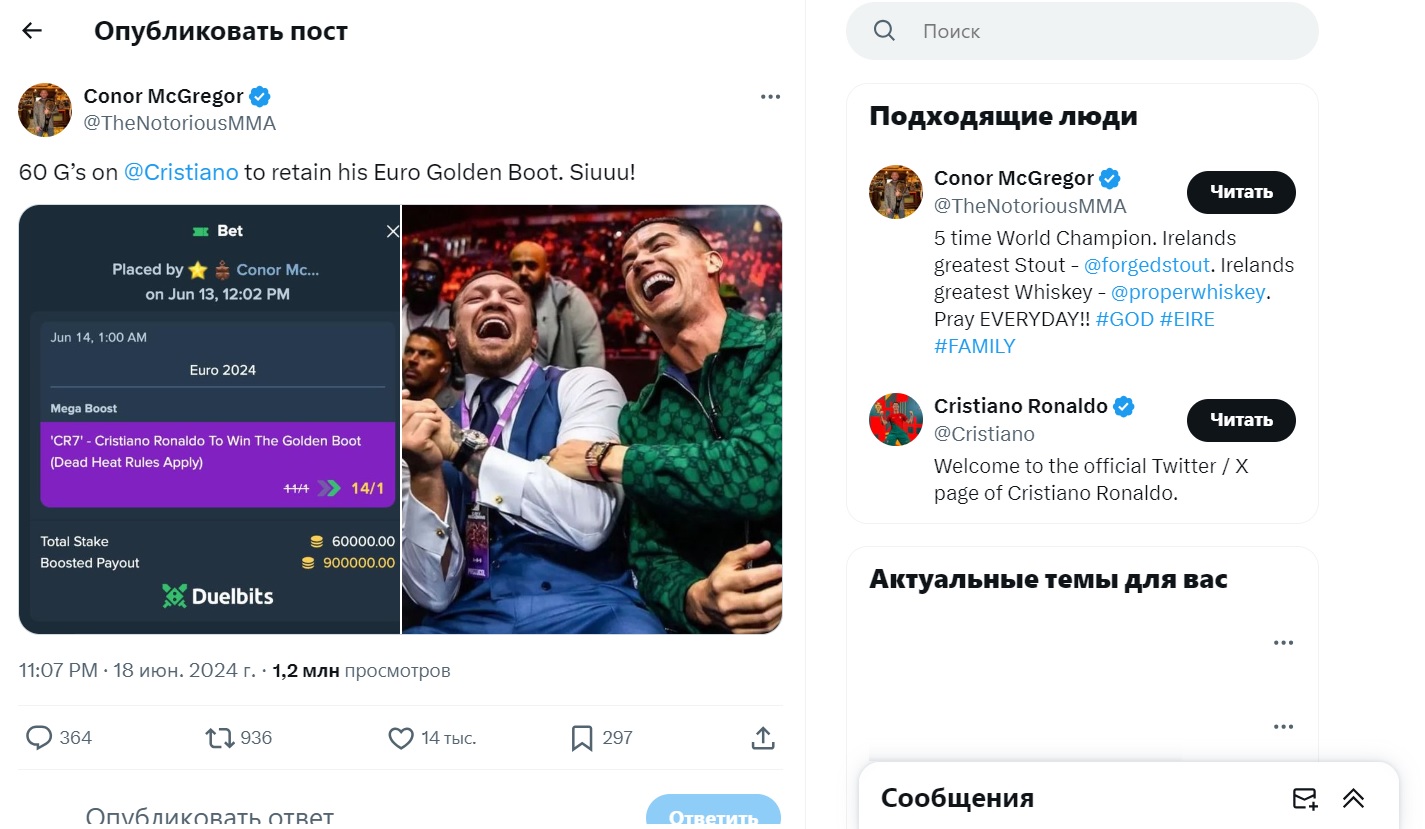The image size is (1425, 829).
Task: Open options for second trending topic
Action: [x=1283, y=727]
